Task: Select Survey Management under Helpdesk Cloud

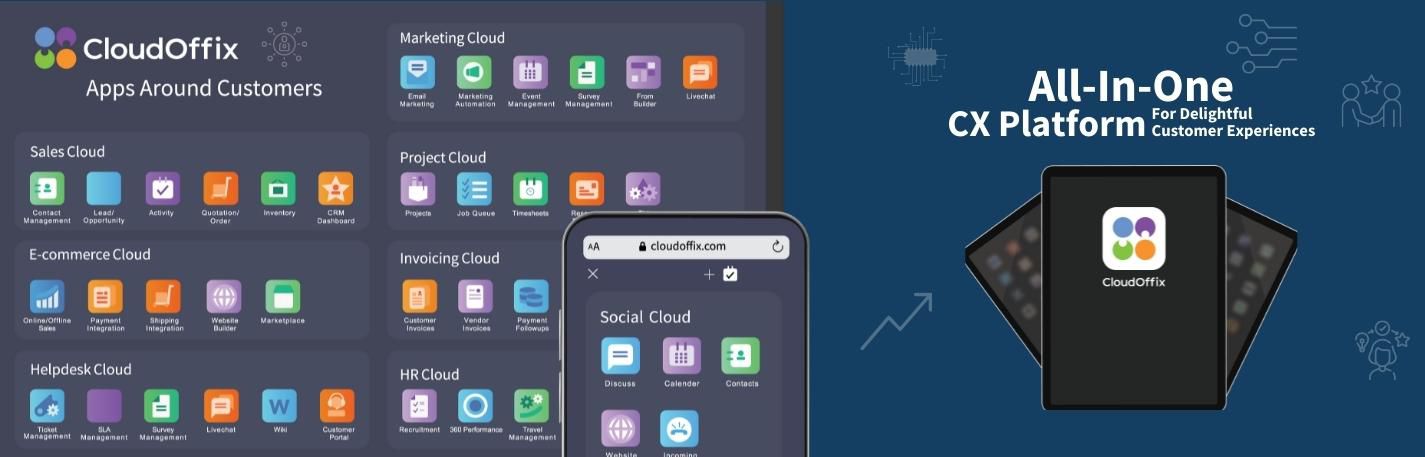Action: point(162,407)
